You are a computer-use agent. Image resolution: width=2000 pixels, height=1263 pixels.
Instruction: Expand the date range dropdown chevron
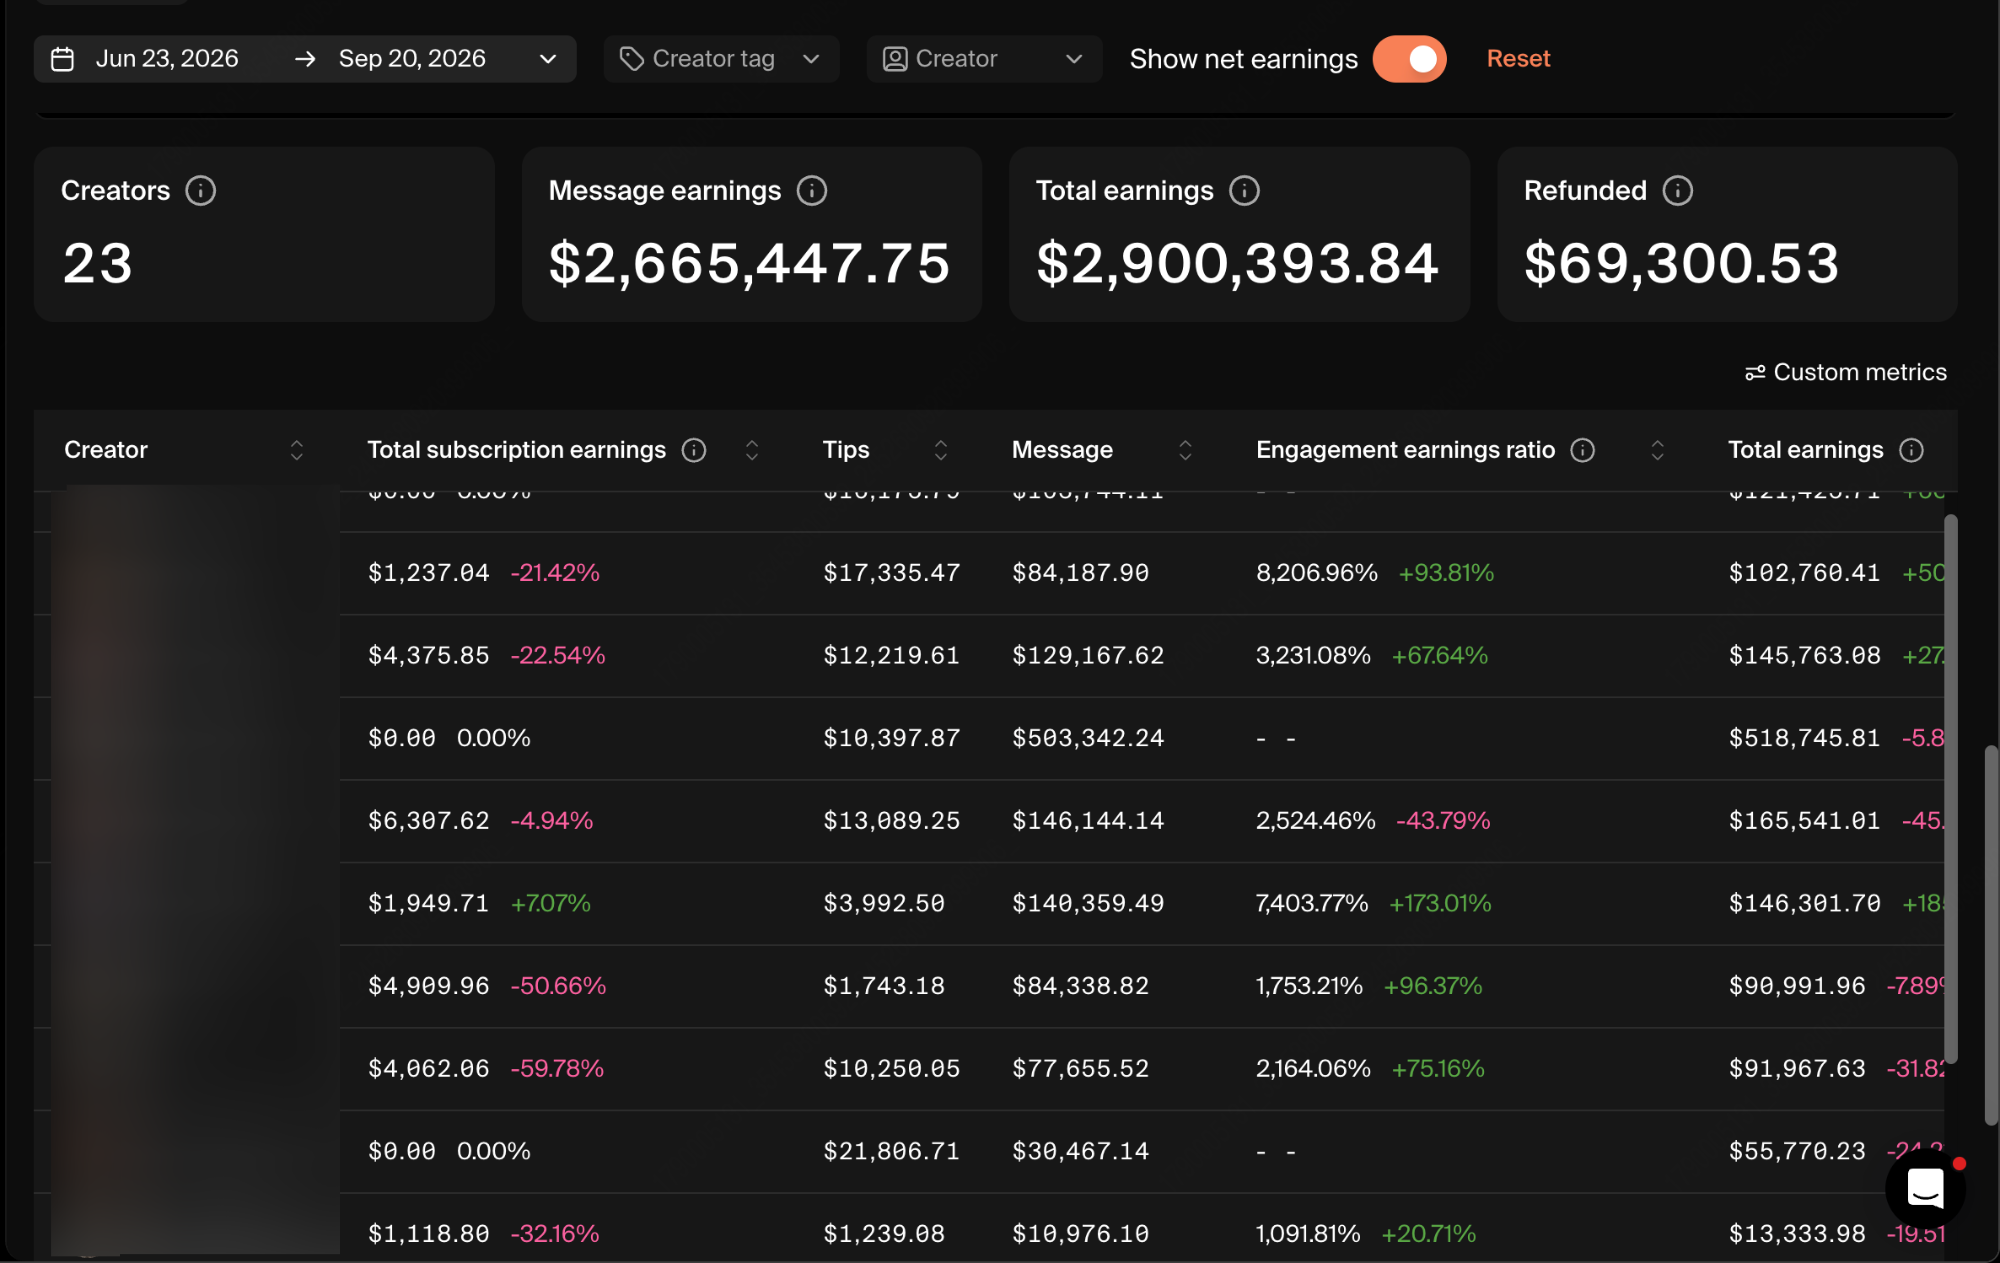click(548, 59)
